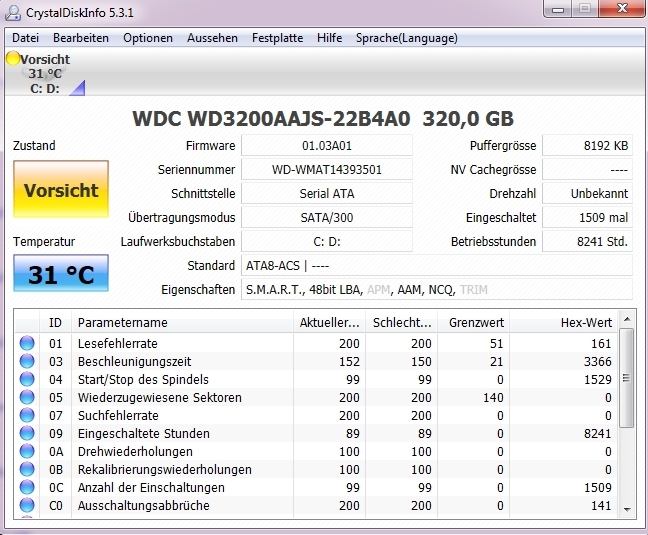This screenshot has height=535, width=648.
Task: Minimize the CrystalDiskInfo window
Action: click(x=558, y=9)
